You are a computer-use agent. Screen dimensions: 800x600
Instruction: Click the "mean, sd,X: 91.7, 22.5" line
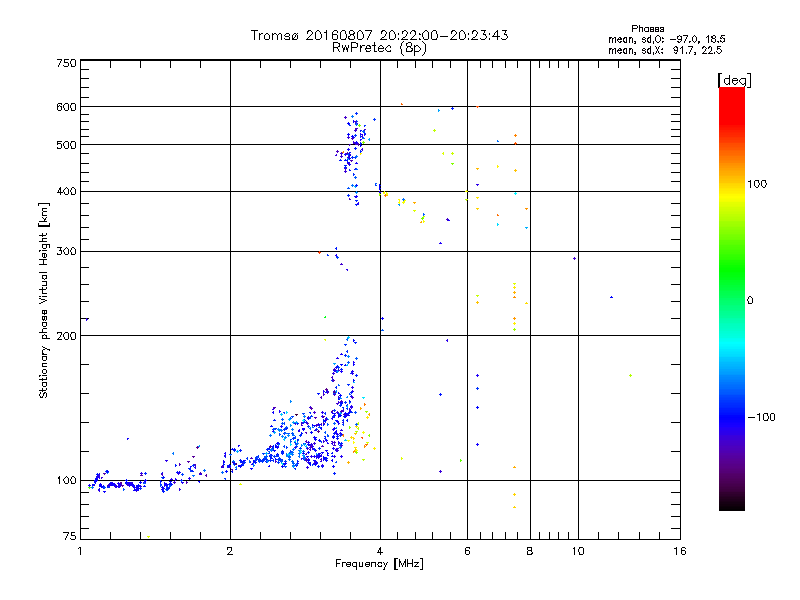click(665, 50)
